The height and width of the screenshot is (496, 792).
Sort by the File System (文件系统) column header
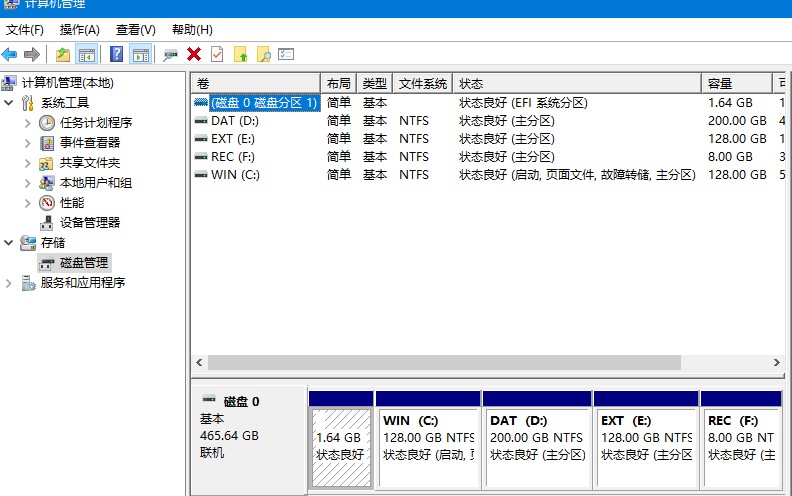click(x=423, y=83)
